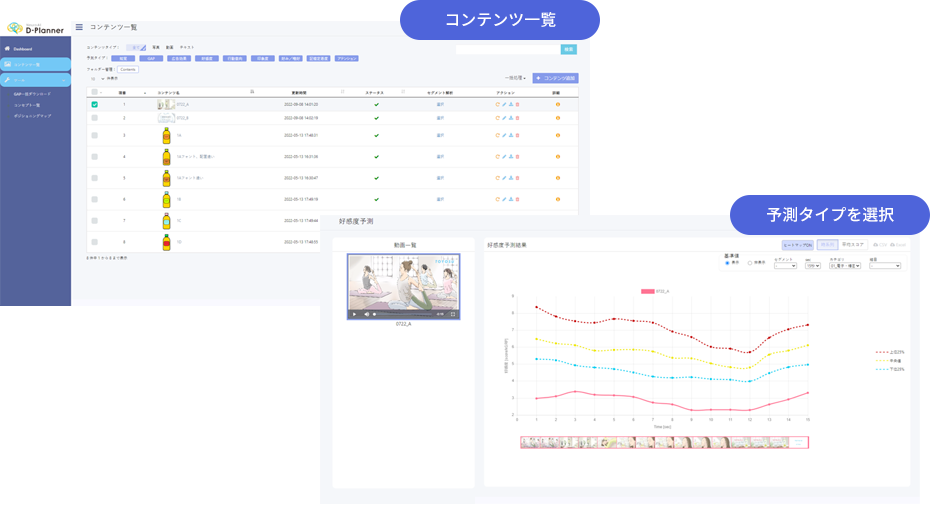Click the コンテンツ追加 button
This screenshot has width=930, height=512.
point(556,78)
